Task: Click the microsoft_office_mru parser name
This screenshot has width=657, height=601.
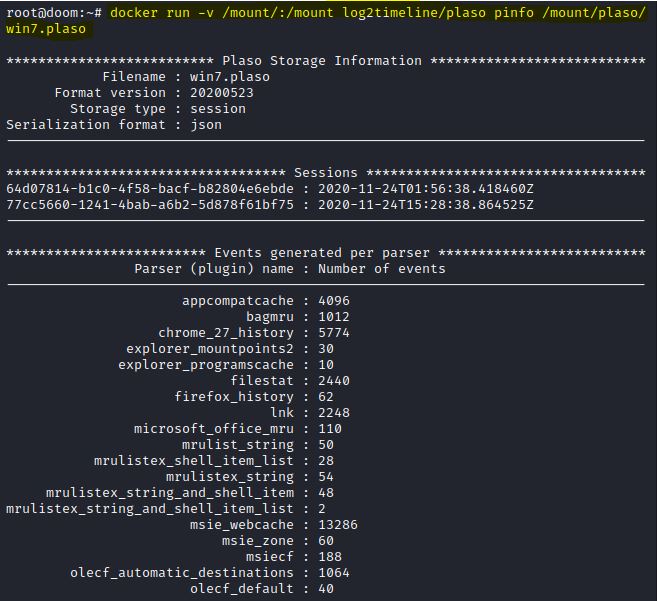Action: coord(214,429)
